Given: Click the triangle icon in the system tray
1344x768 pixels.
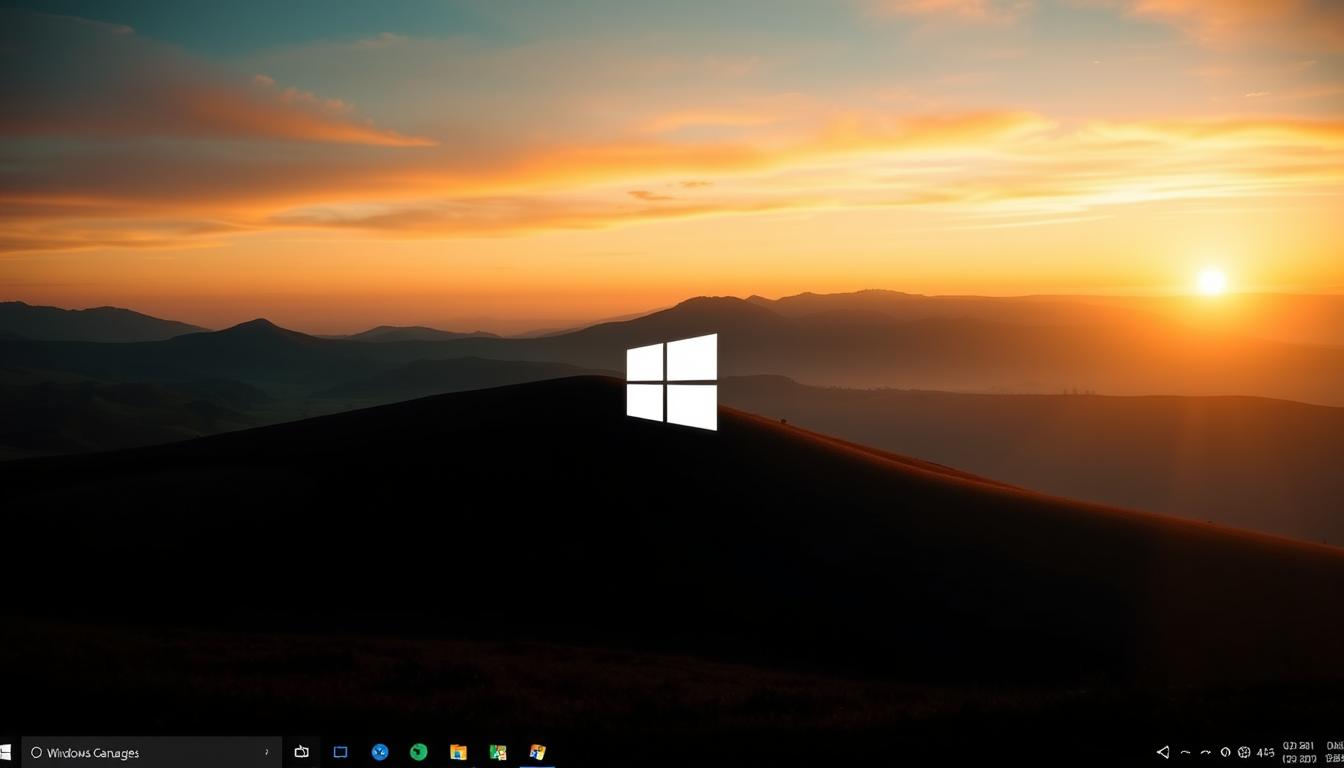Looking at the screenshot, I should pyautogui.click(x=1163, y=752).
